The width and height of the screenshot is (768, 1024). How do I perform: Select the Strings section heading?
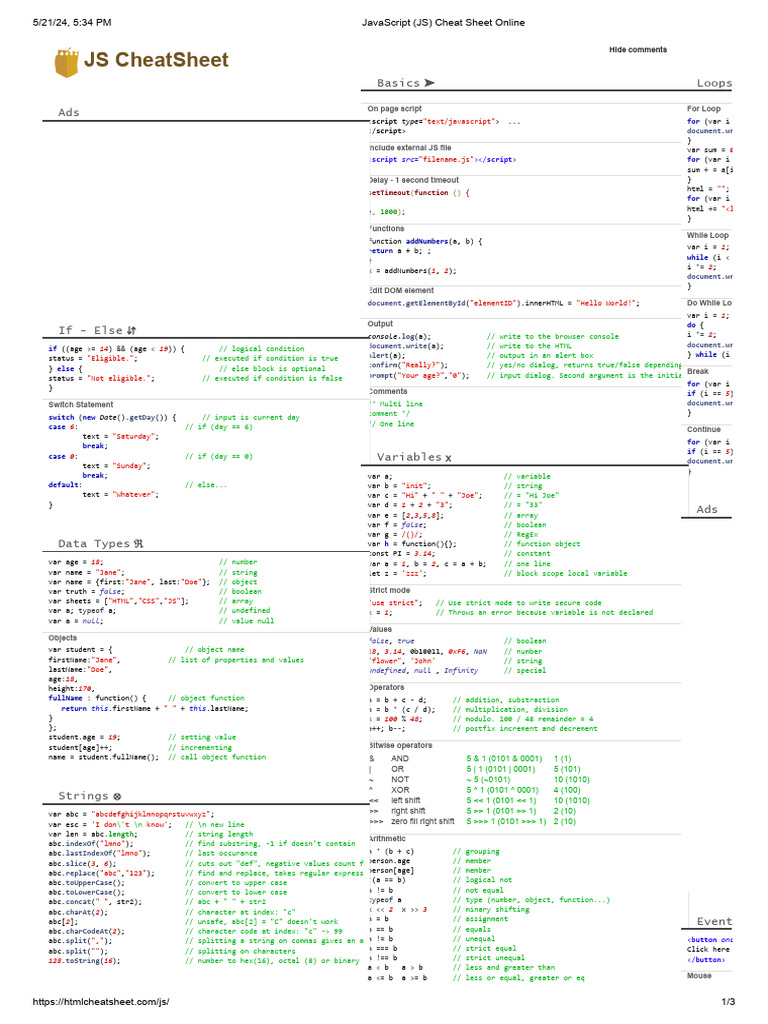tap(83, 795)
